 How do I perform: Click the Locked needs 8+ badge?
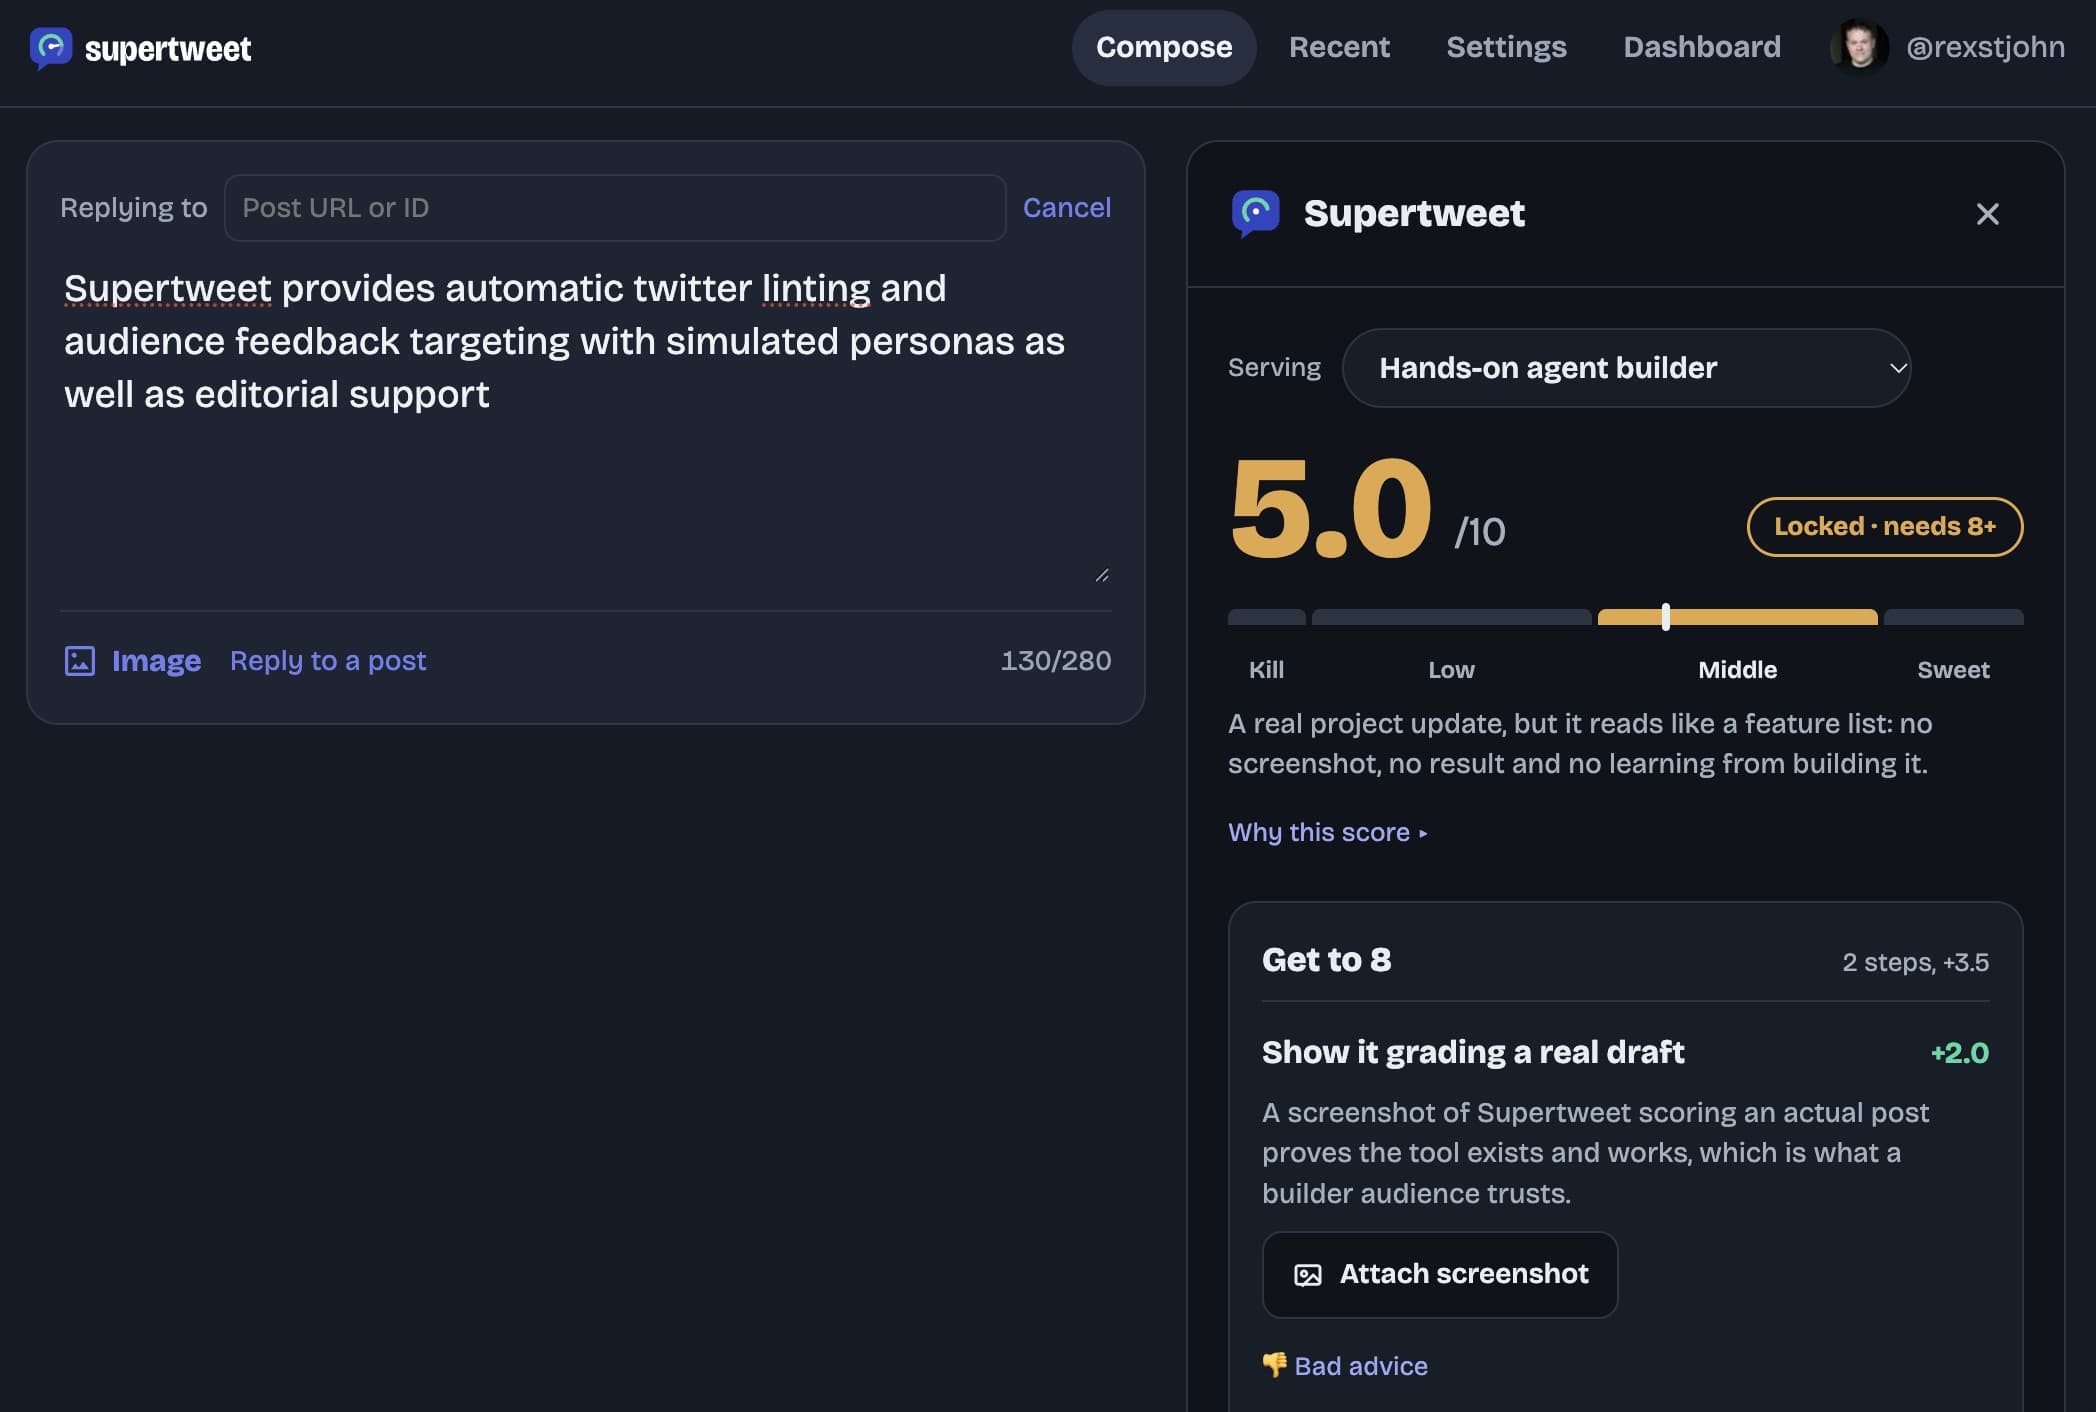pos(1885,527)
